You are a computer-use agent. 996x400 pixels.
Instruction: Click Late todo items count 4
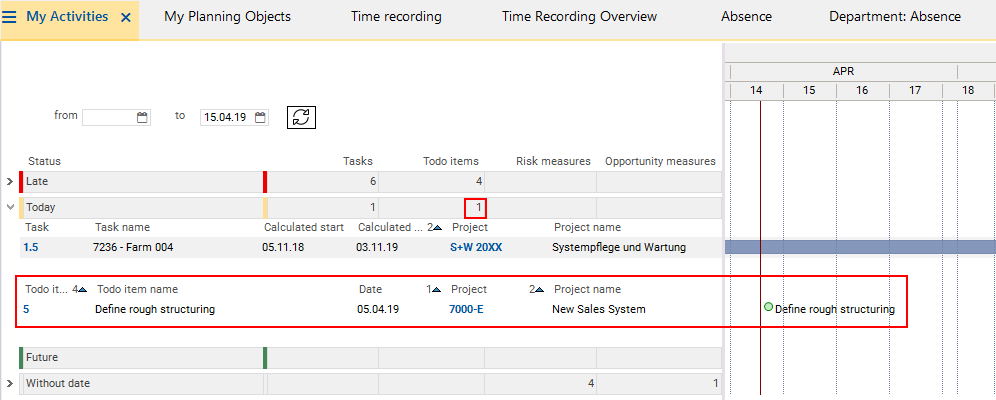tap(479, 182)
